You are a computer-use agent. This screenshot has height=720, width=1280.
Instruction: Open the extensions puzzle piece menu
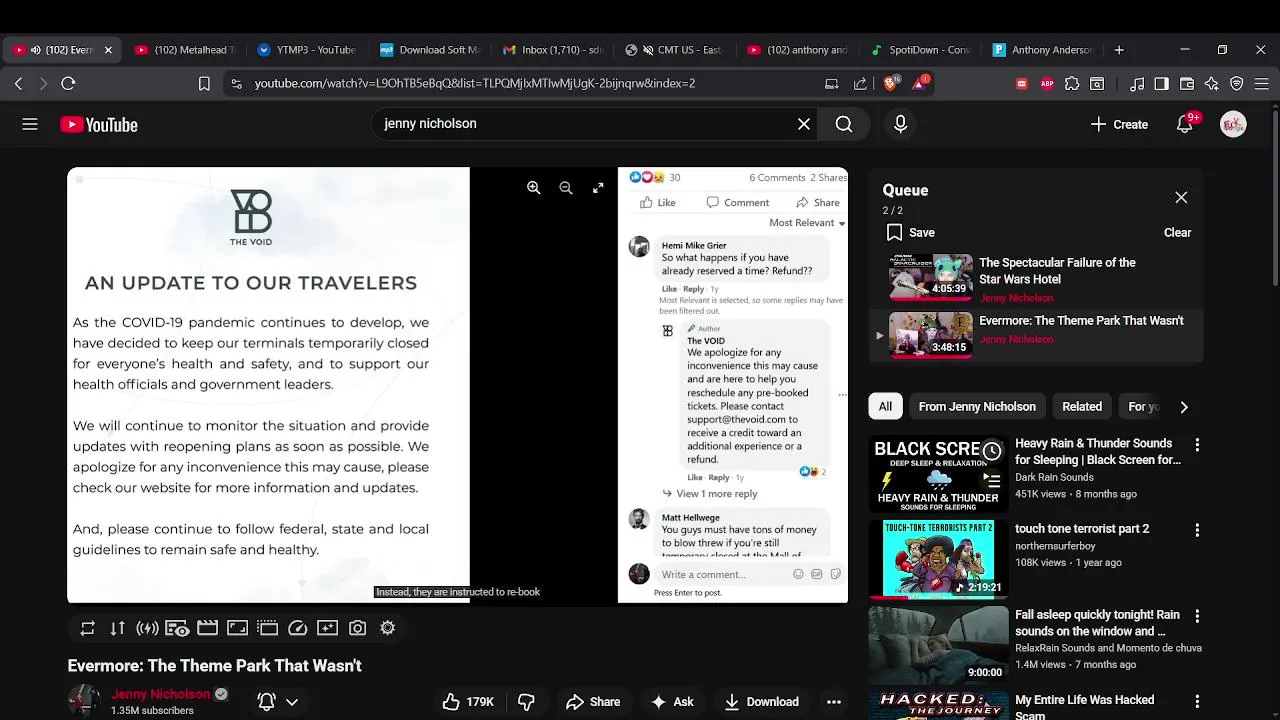click(x=1072, y=84)
